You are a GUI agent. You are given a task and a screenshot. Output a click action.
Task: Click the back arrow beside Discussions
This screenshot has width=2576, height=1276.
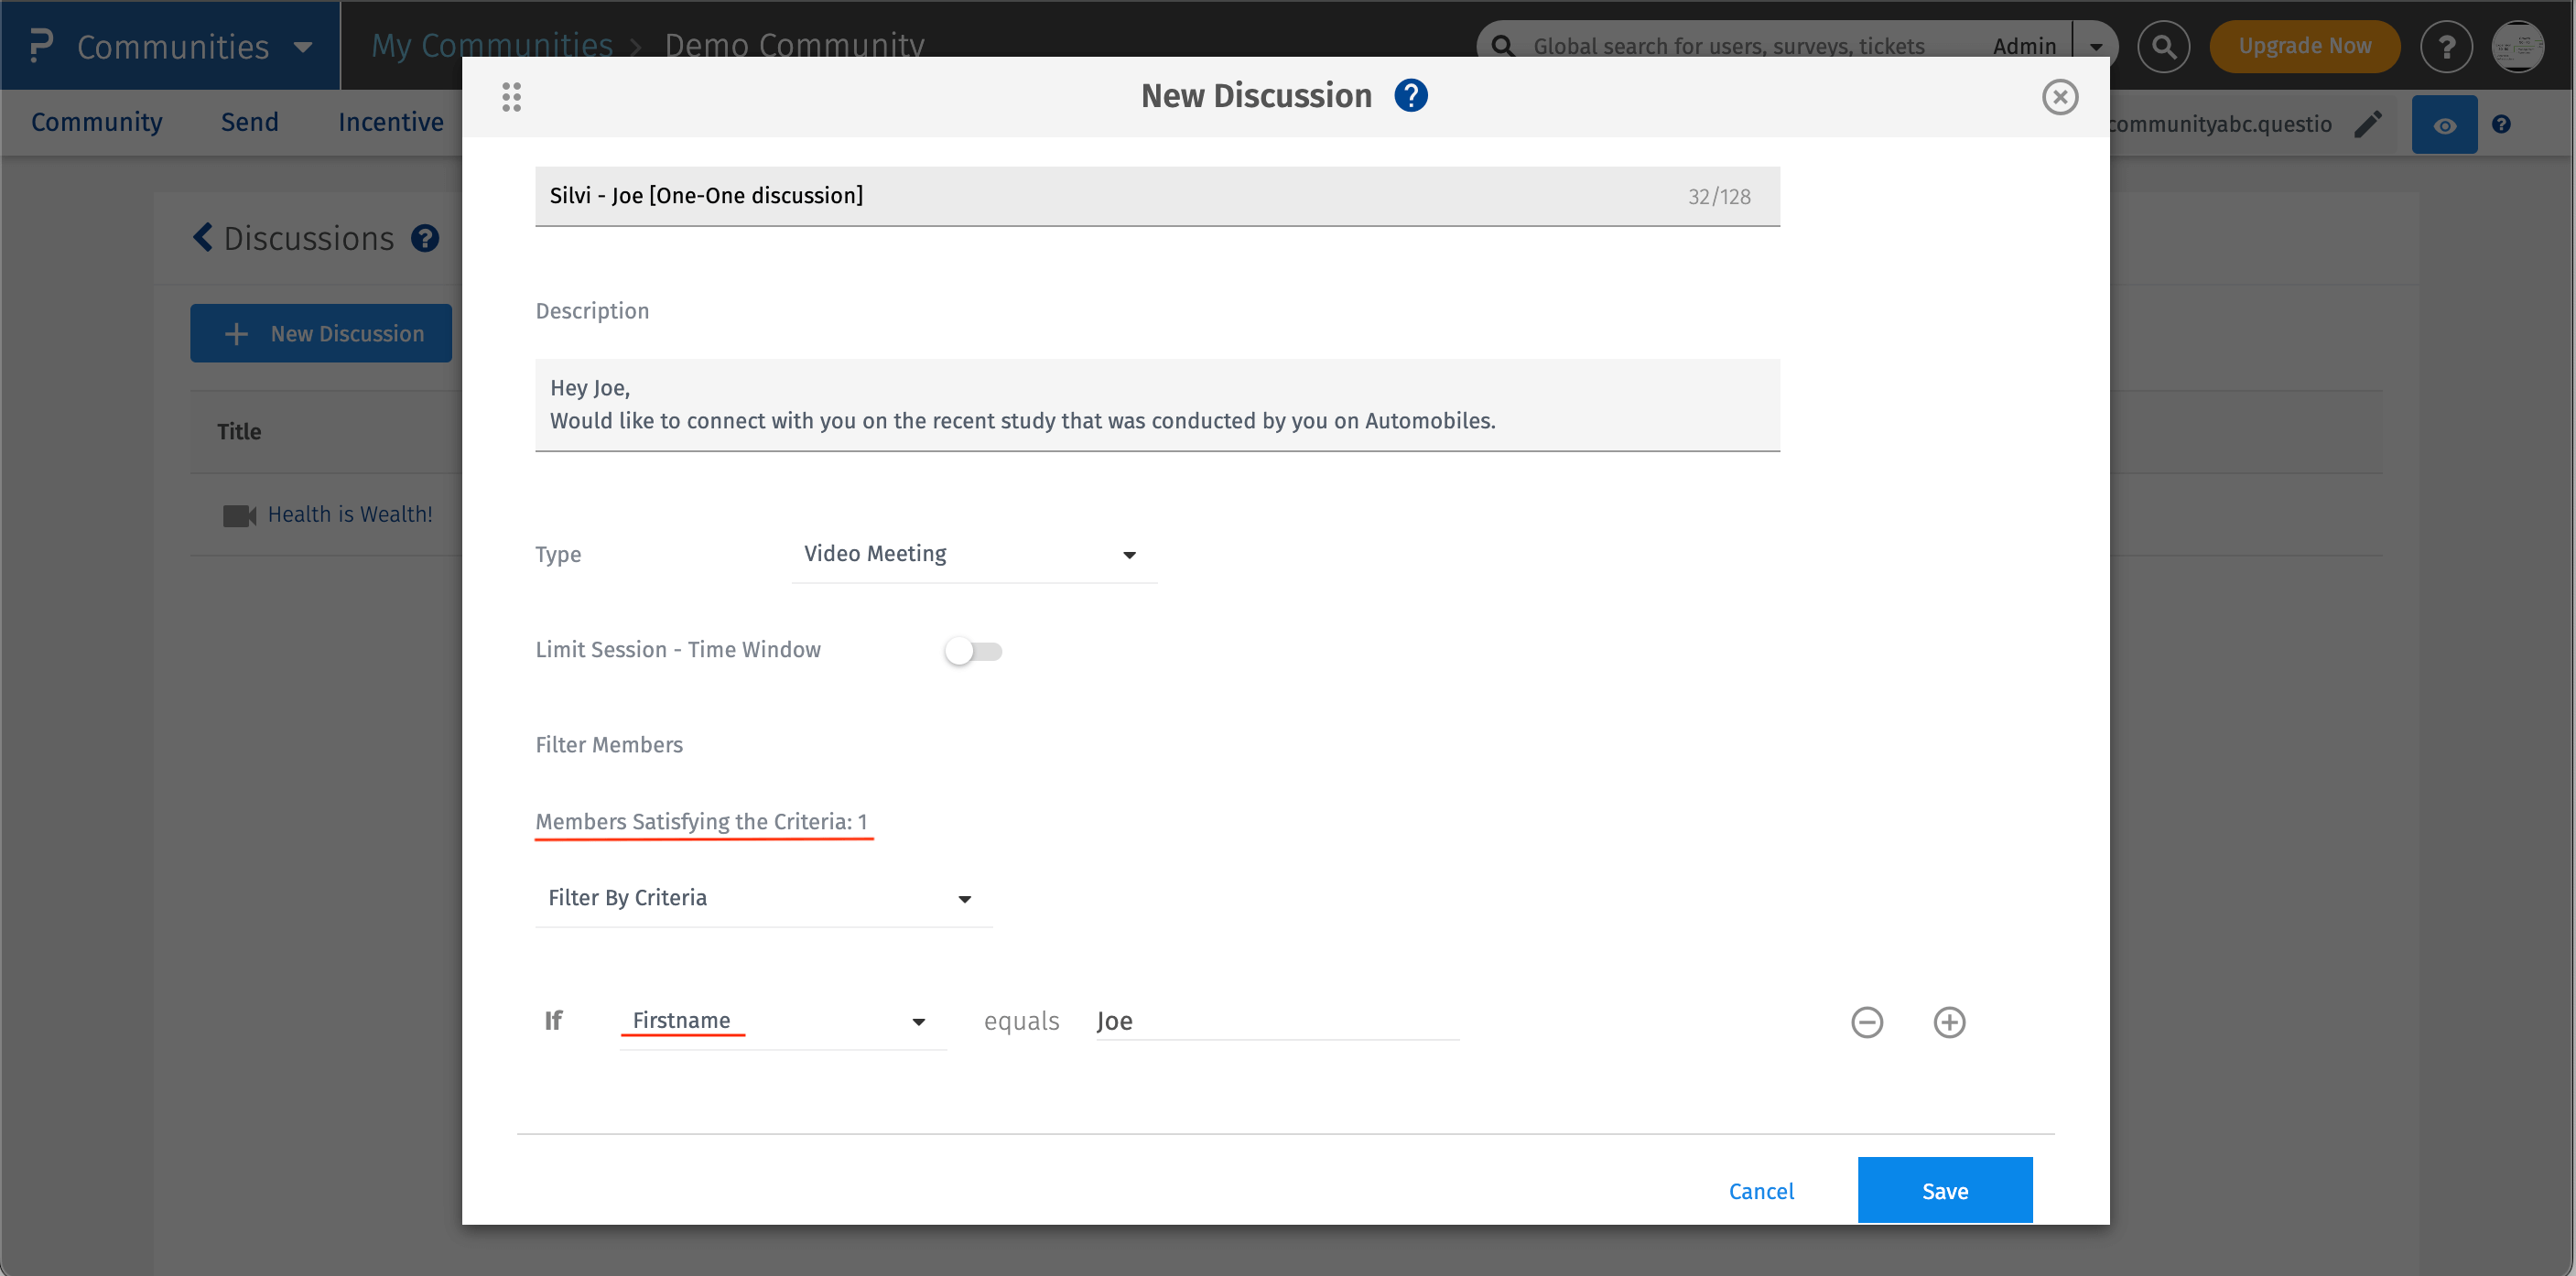[x=202, y=237]
